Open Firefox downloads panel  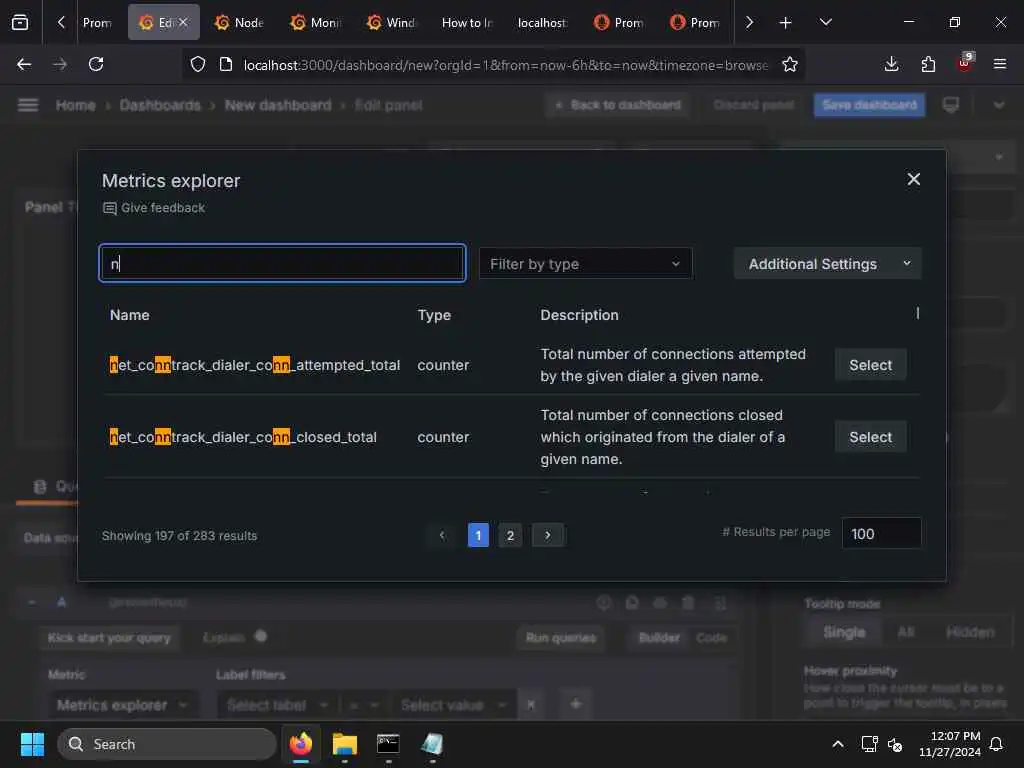pyautogui.click(x=891, y=64)
